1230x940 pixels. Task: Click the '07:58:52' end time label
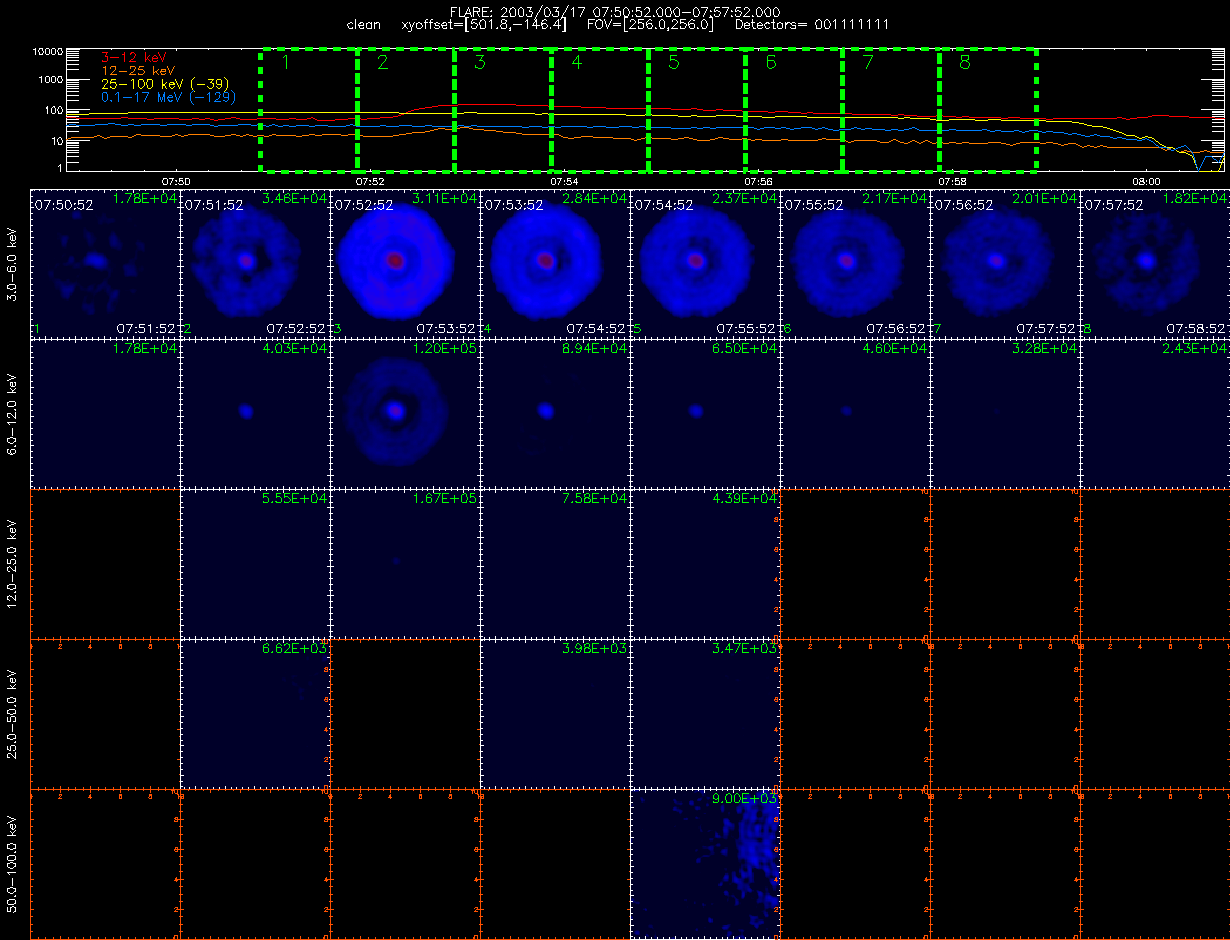pyautogui.click(x=1196, y=328)
